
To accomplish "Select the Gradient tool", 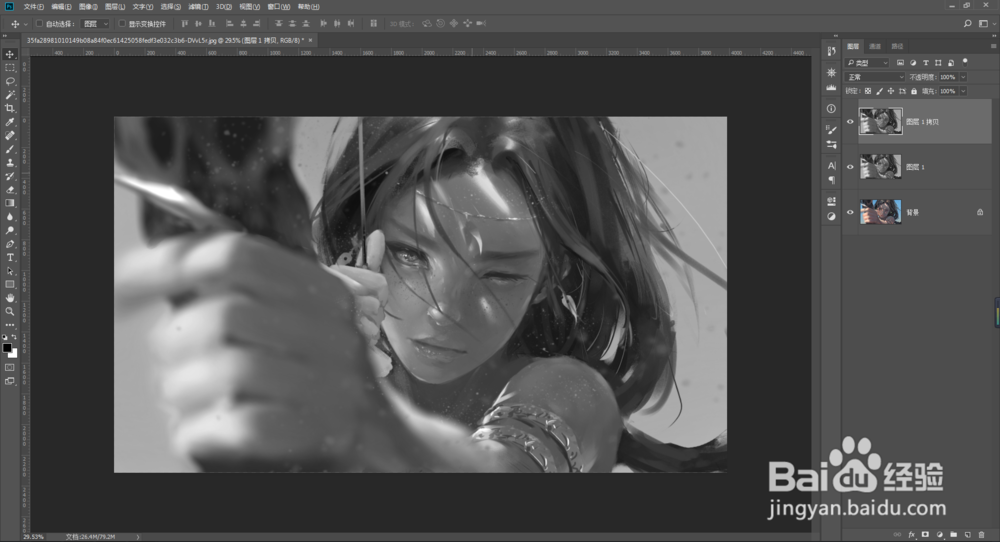I will pos(10,203).
